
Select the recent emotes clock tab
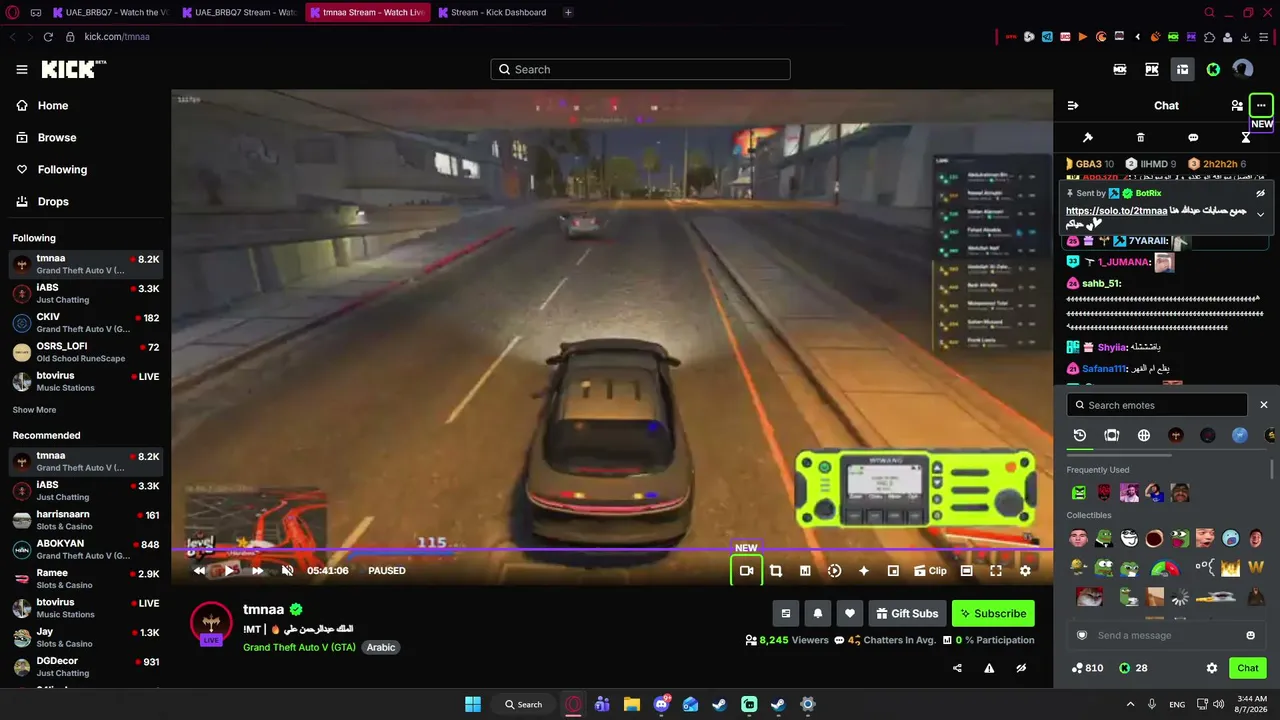tap(1080, 435)
